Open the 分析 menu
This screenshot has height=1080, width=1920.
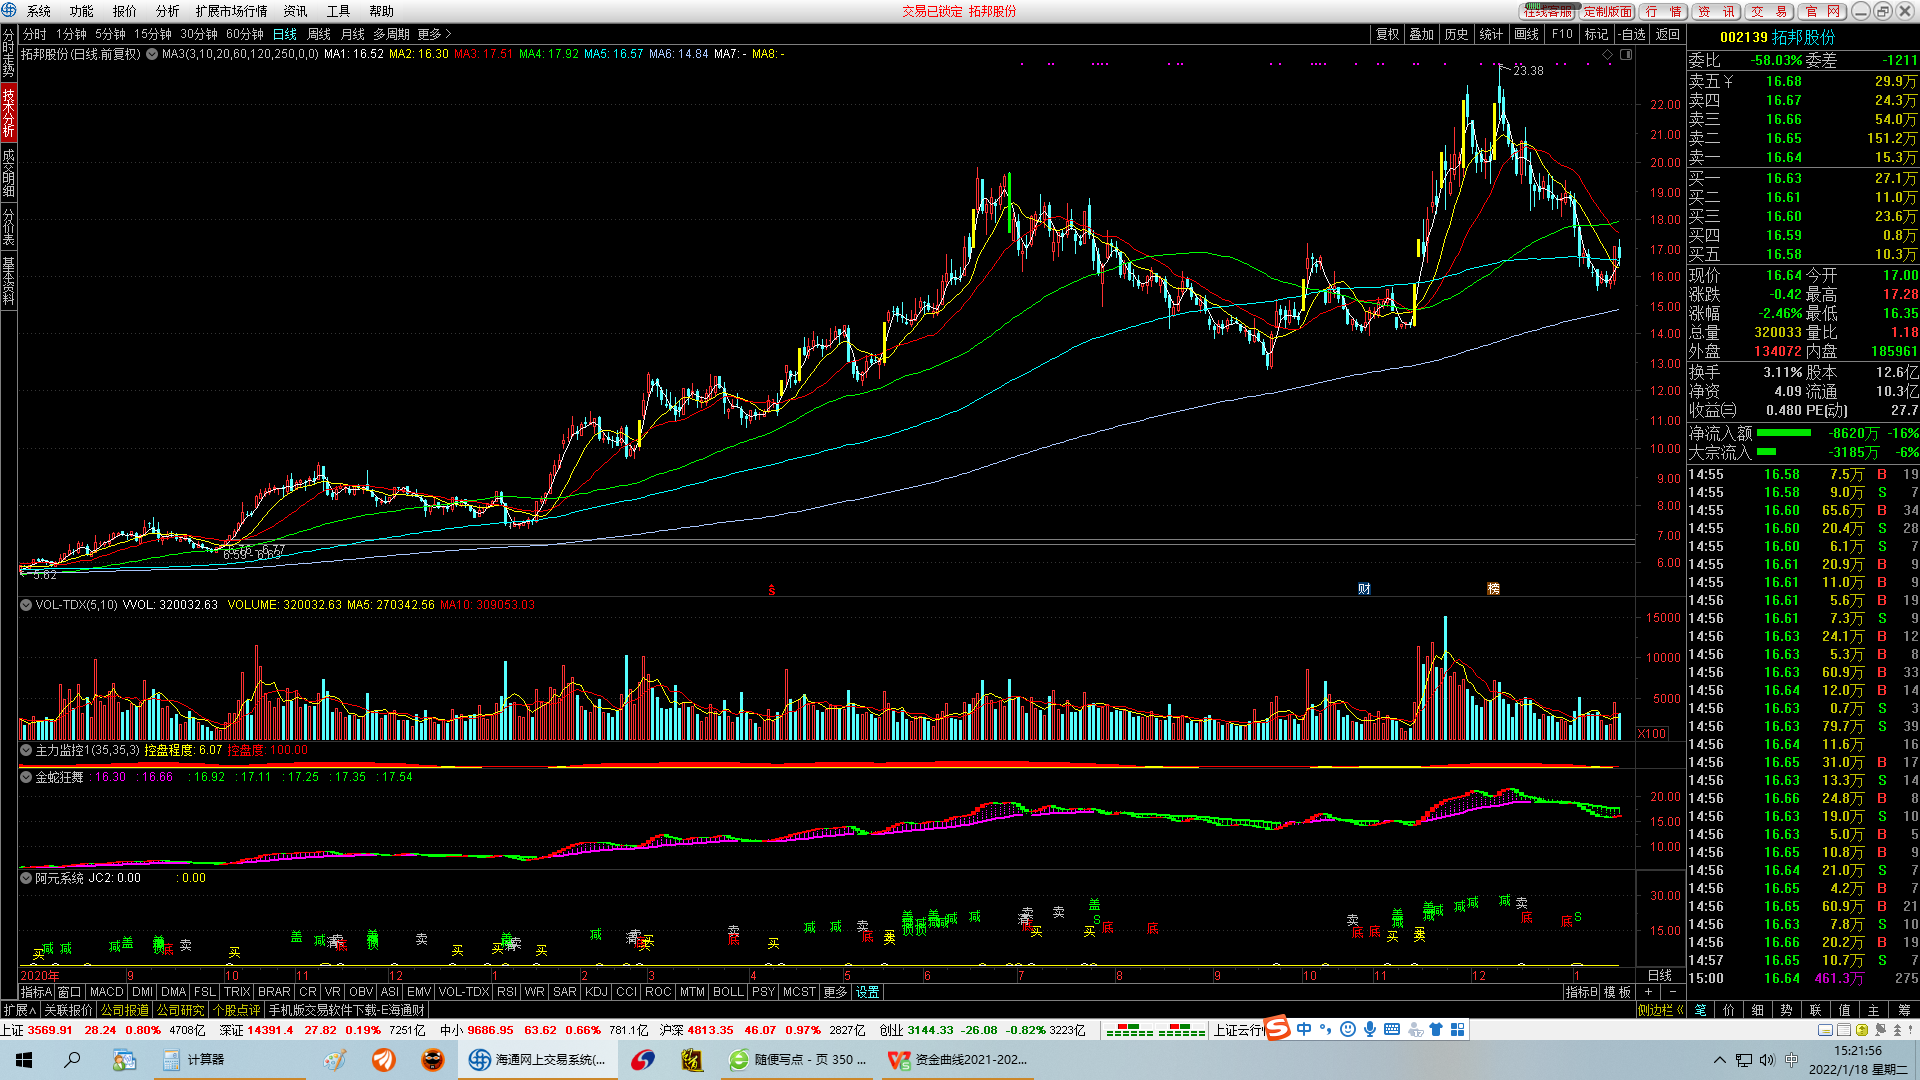point(167,11)
